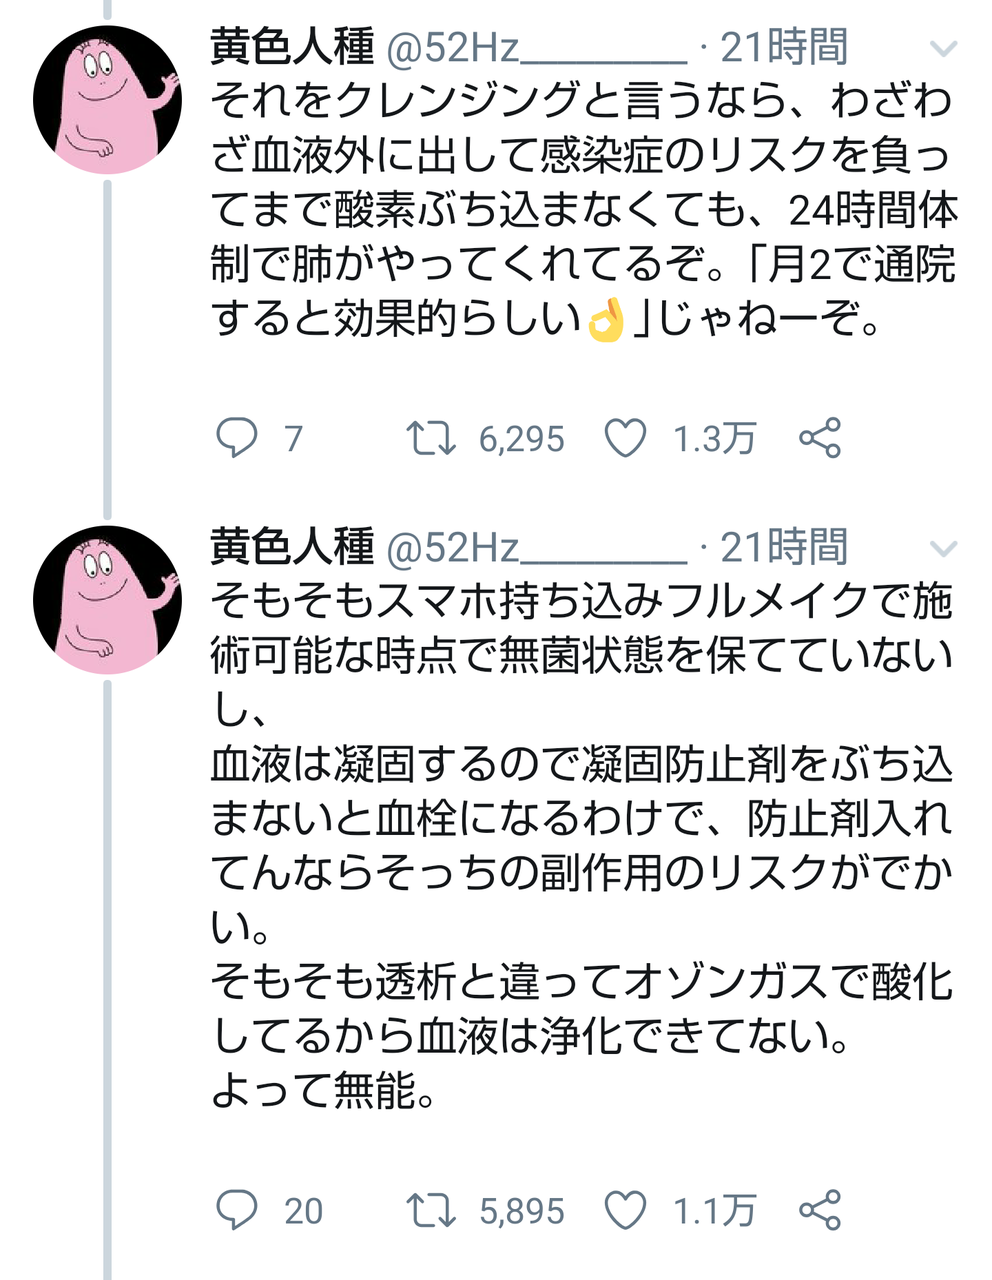Open the second tweet's 21時間 timestamp
This screenshot has width=992, height=1280.
(784, 546)
